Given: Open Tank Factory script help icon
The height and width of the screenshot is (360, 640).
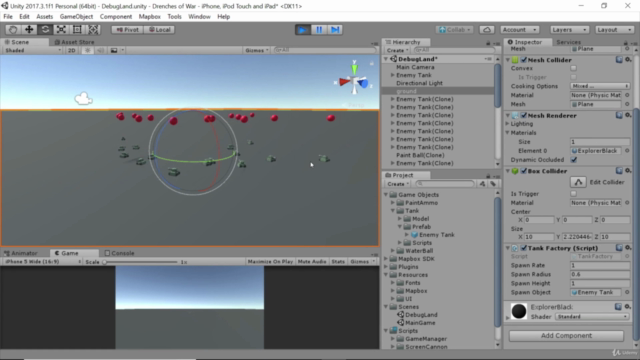Looking at the screenshot, I should [x=619, y=248].
